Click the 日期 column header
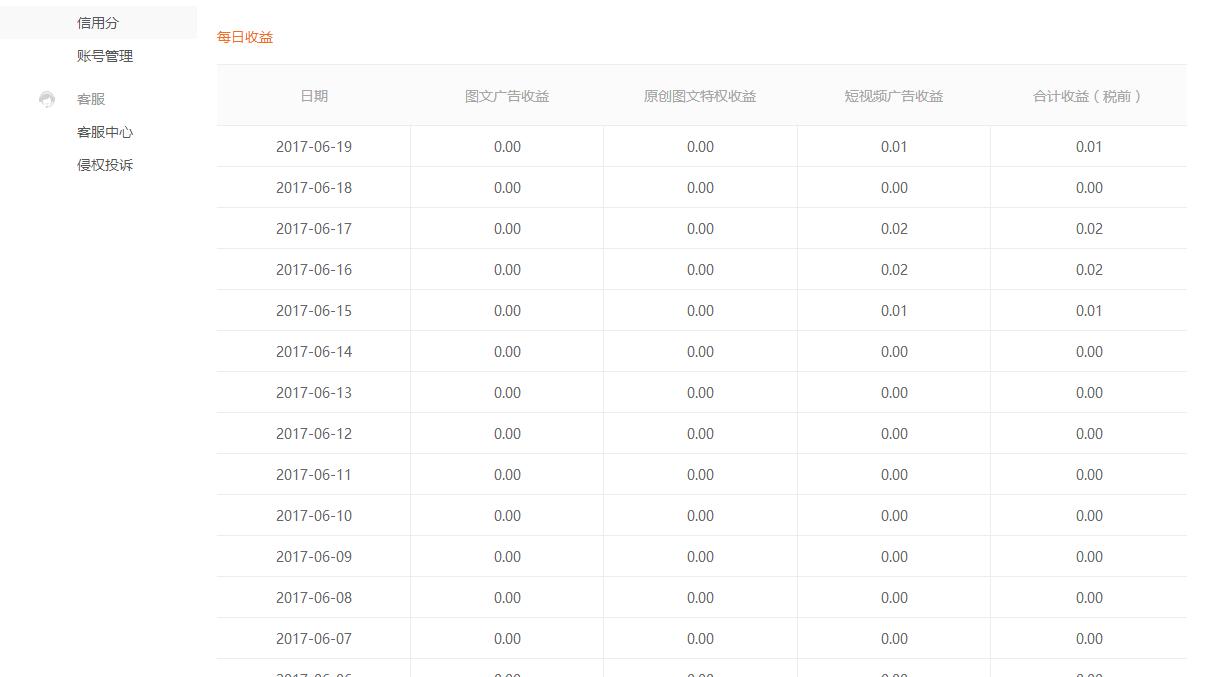This screenshot has width=1207, height=677. click(314, 96)
